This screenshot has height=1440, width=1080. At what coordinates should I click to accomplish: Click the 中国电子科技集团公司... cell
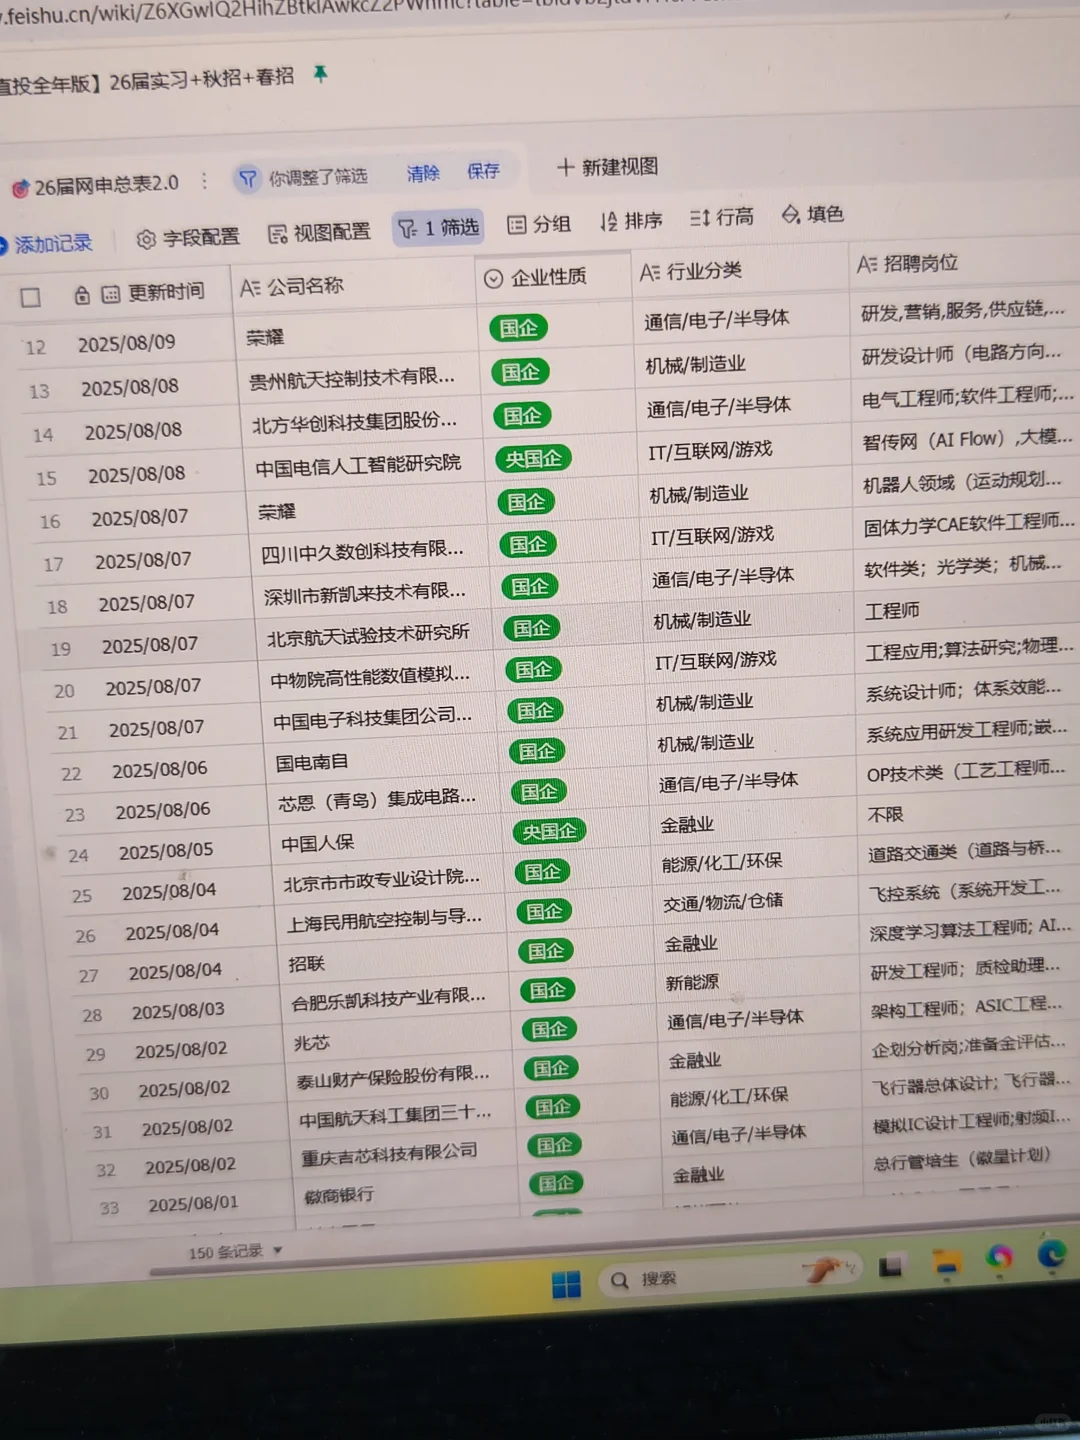373,718
